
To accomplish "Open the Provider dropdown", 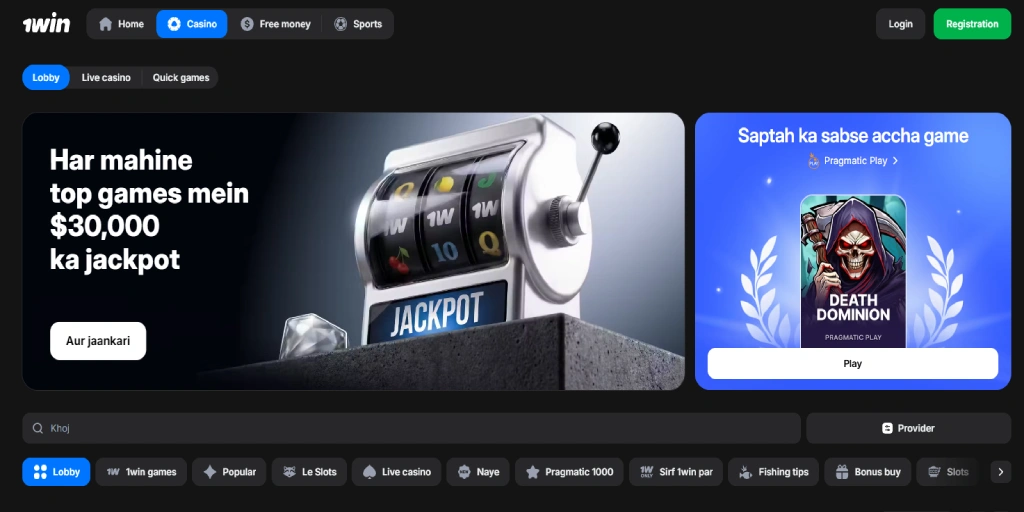I will [x=908, y=428].
